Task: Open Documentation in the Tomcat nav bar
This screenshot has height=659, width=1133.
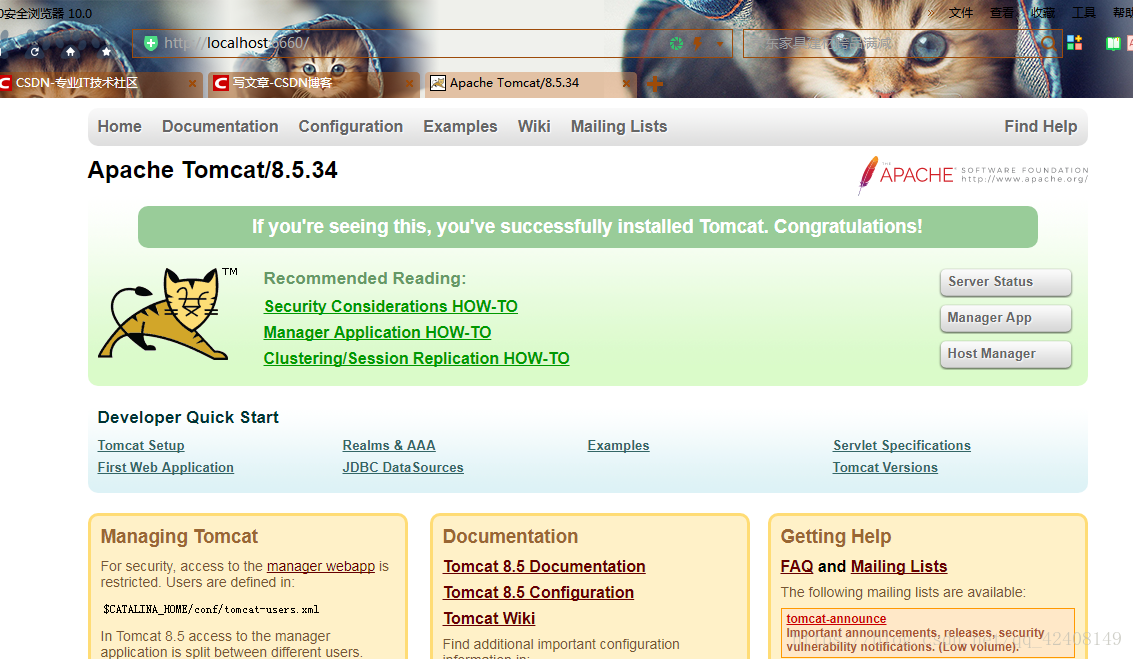Action: 220,126
